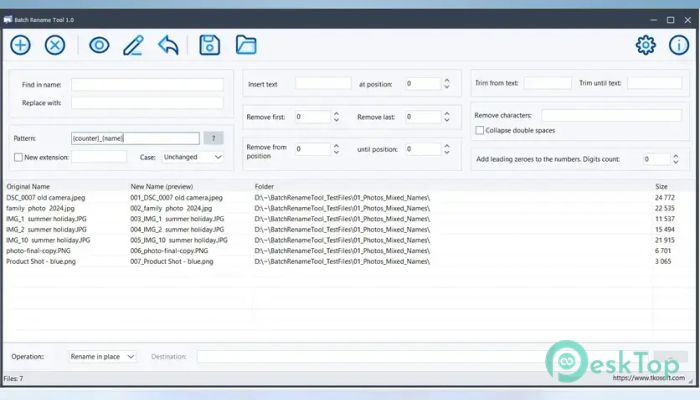Screen dimensions: 700x400
Task: Decrease the at position value
Action: click(x=447, y=87)
